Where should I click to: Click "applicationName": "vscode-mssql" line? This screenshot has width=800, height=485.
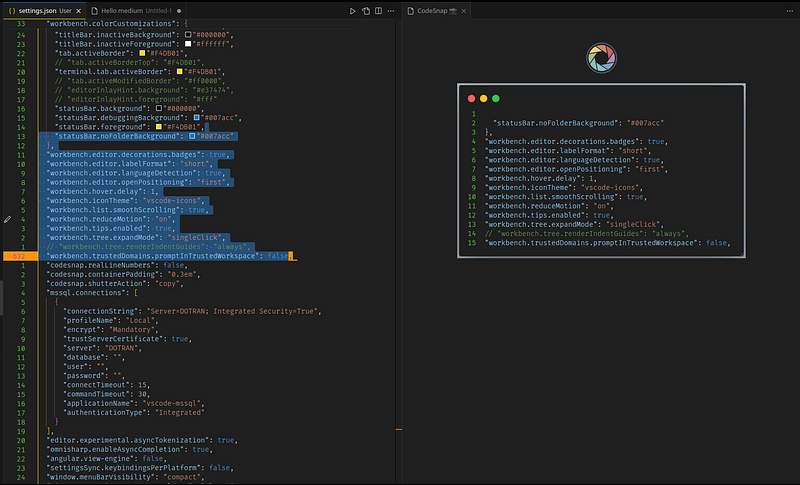134,403
